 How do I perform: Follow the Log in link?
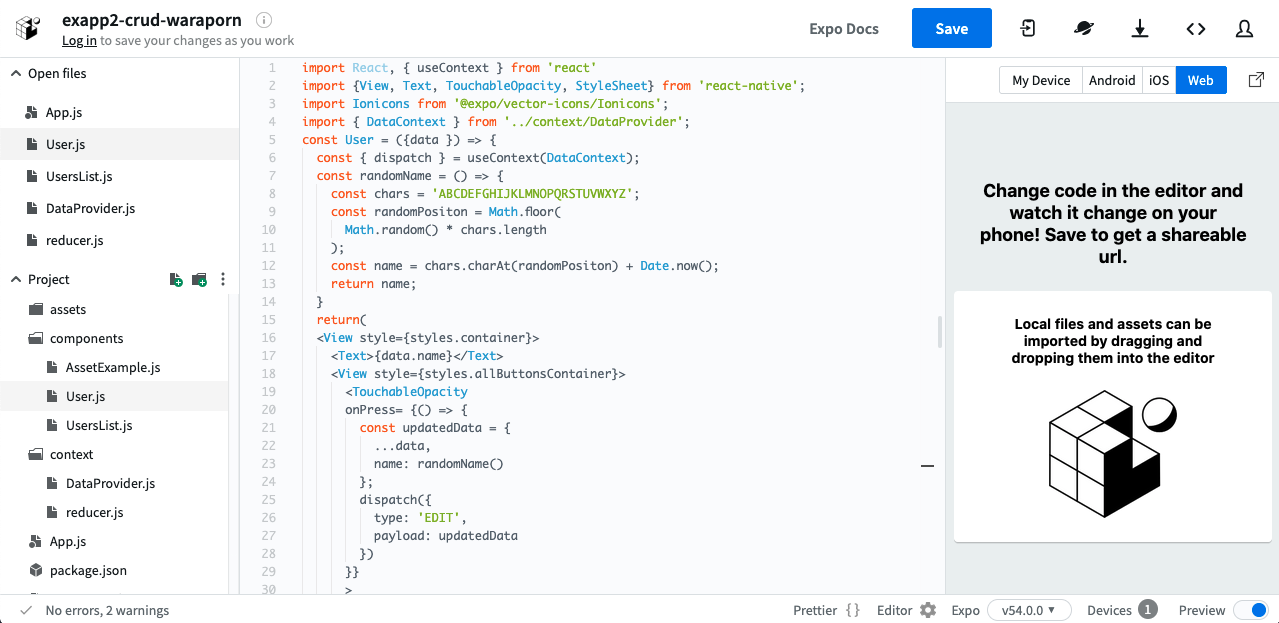(x=79, y=41)
